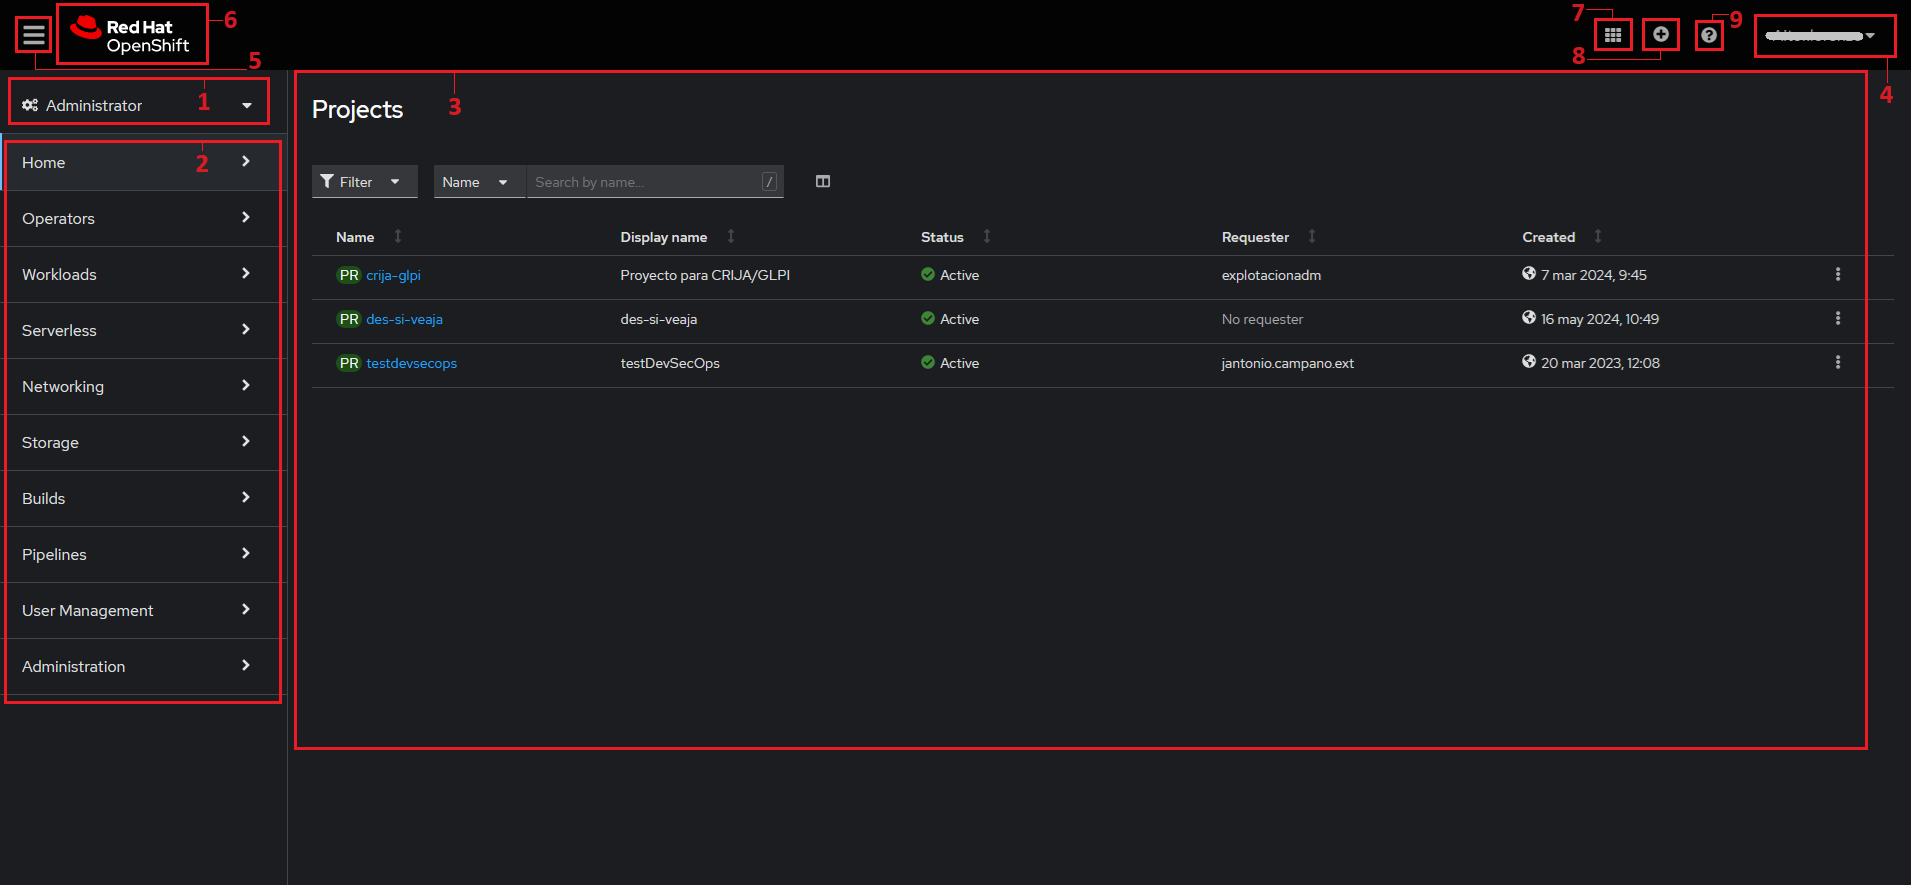Open kebab actions menu for crija-glpi
Image resolution: width=1911 pixels, height=885 pixels.
[x=1838, y=274]
